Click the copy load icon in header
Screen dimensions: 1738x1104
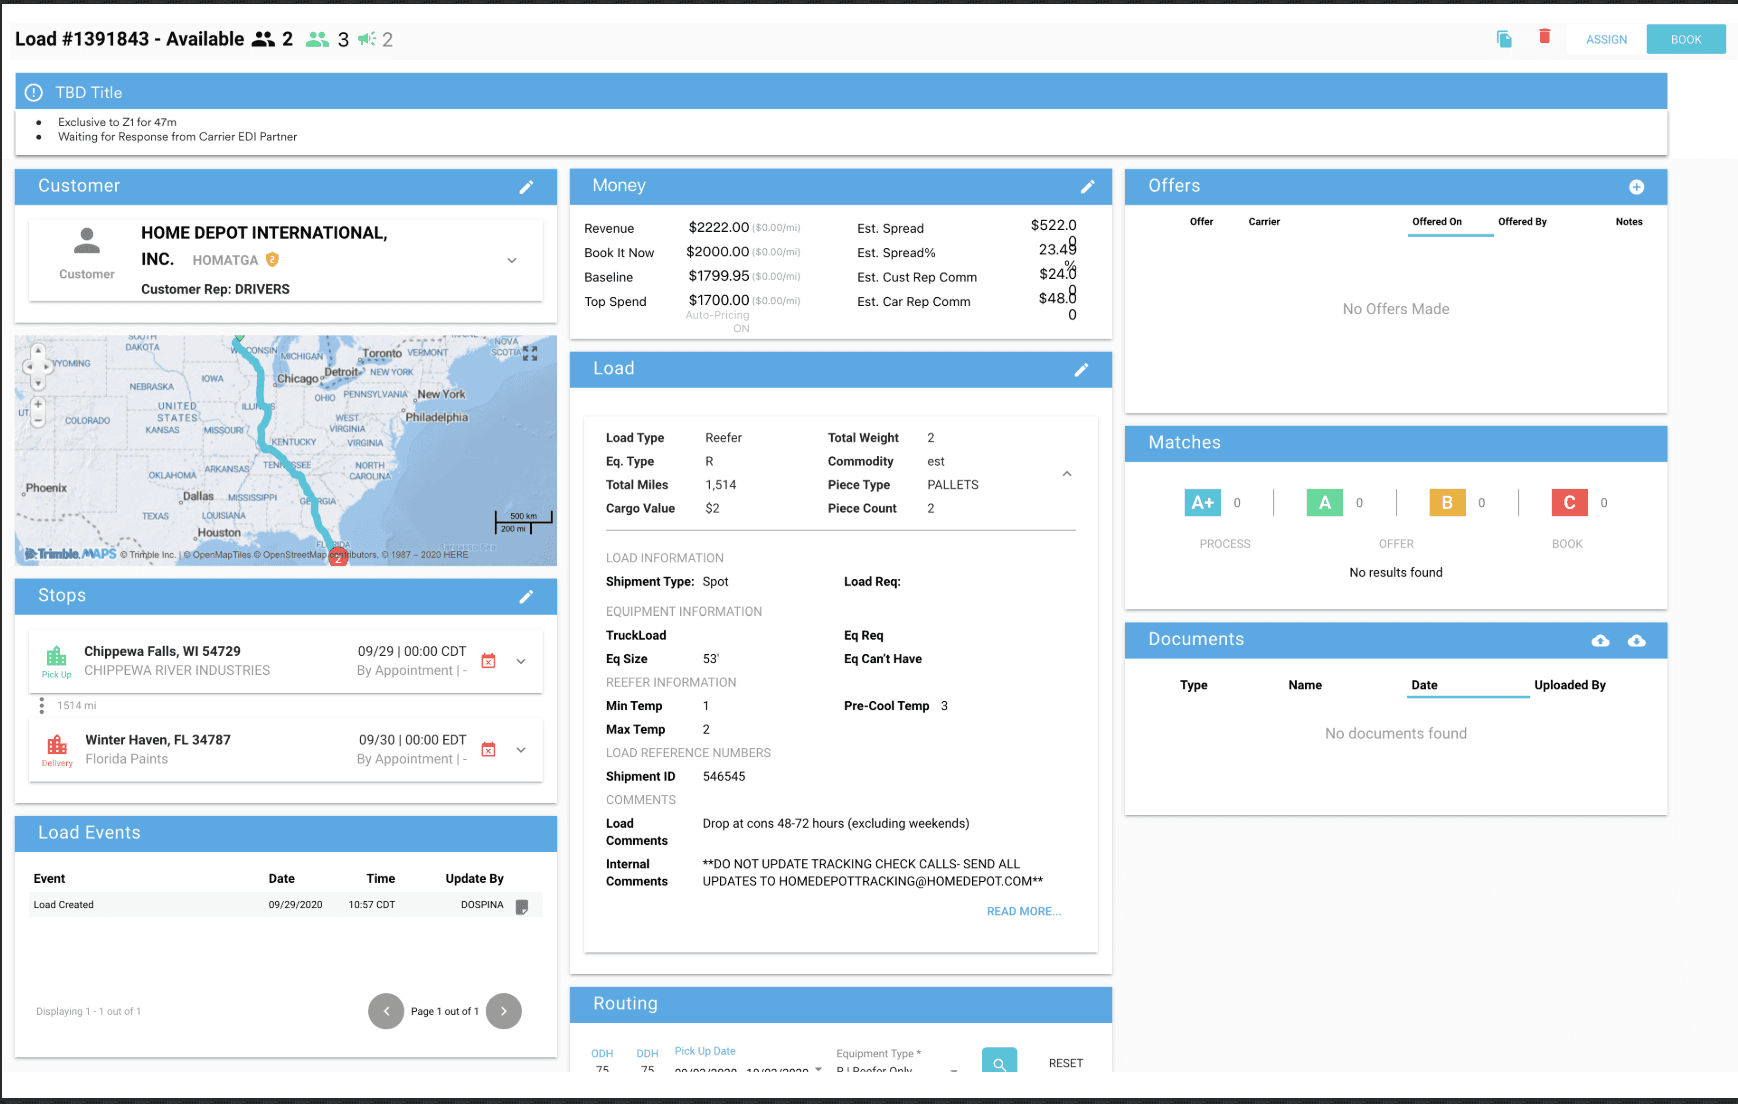point(1504,39)
